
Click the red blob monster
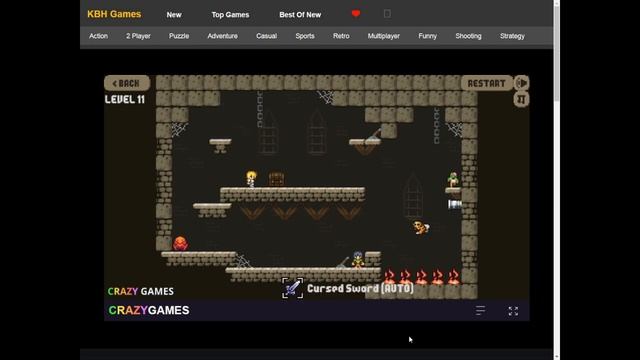coord(180,243)
